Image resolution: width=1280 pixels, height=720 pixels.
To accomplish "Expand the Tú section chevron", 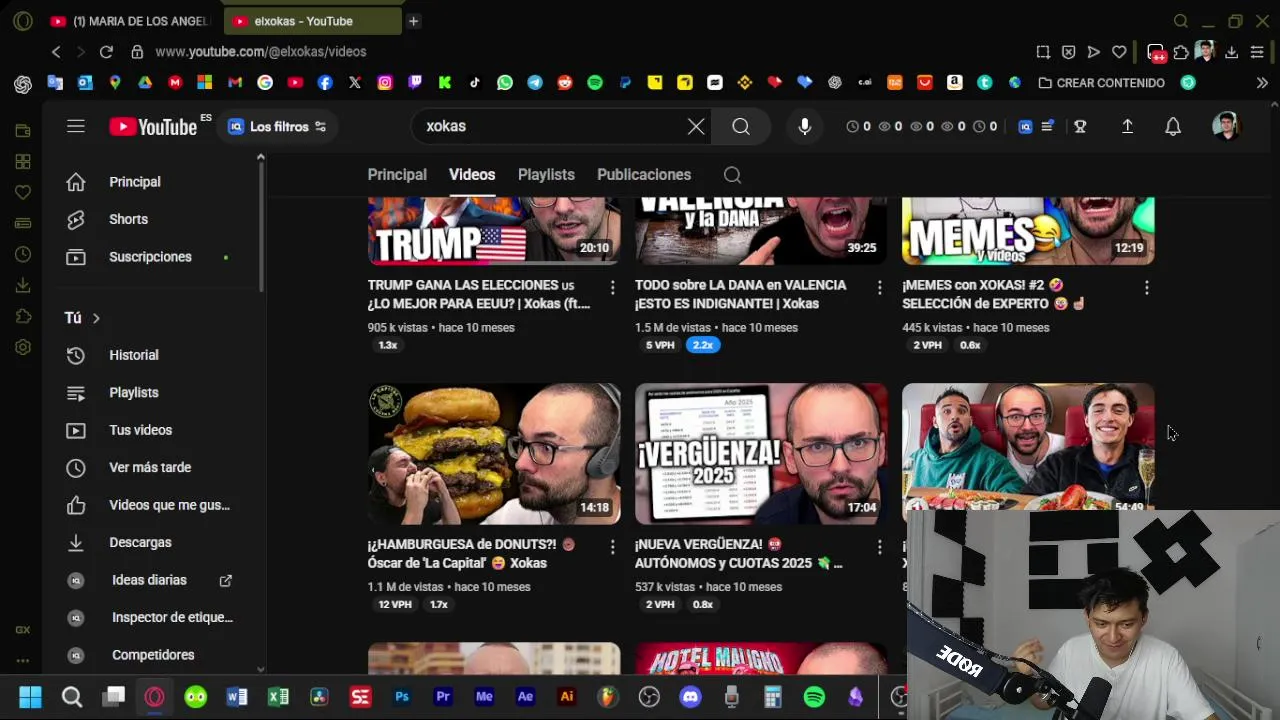I will click(96, 318).
